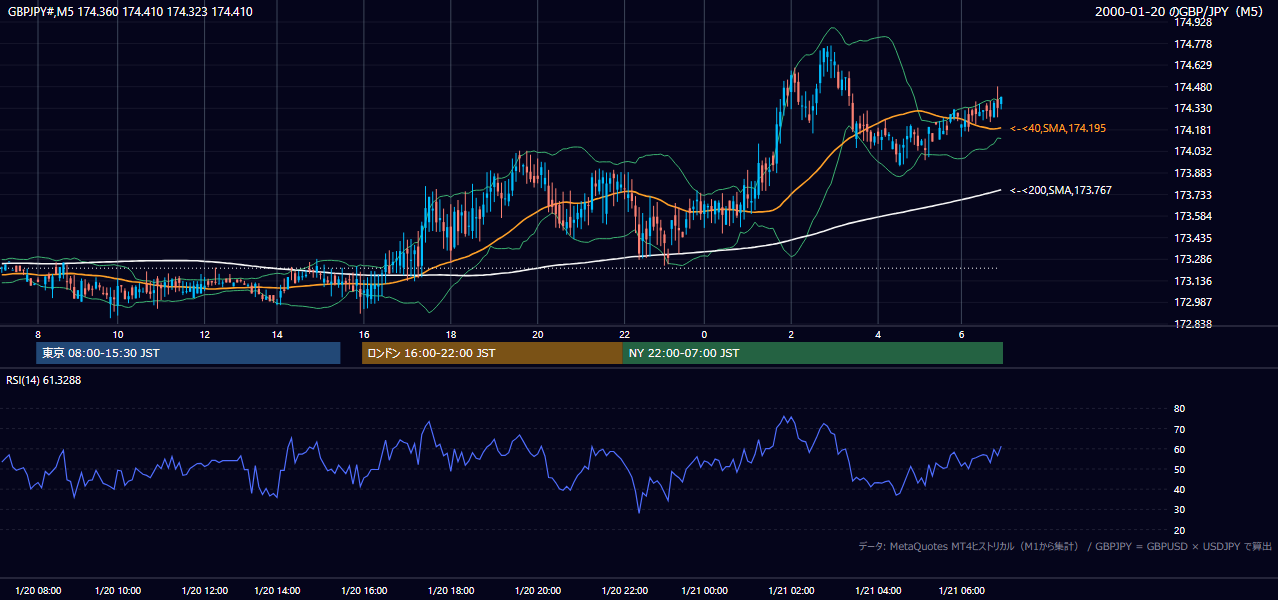Click price axis label 173.584
Viewport: 1278px width, 600px height.
pyautogui.click(x=1193, y=216)
